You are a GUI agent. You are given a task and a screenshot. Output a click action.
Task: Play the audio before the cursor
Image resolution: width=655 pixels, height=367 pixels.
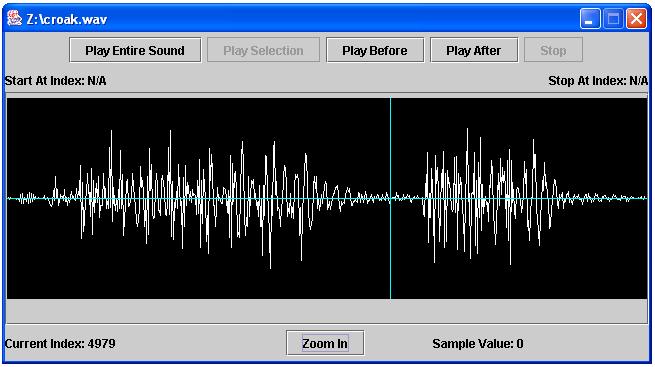(375, 51)
